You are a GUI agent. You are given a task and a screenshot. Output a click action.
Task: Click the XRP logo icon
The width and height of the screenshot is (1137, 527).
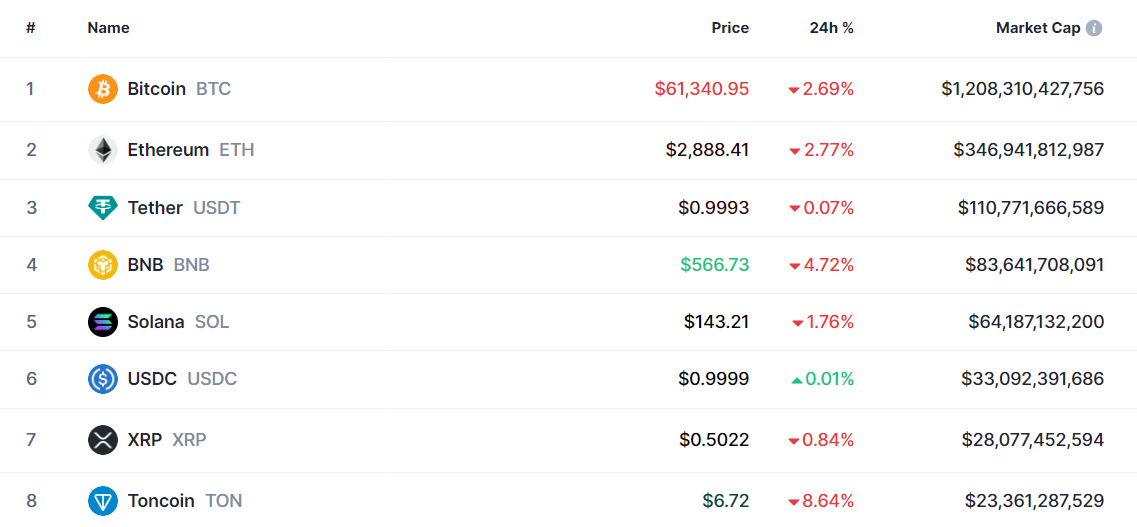click(102, 440)
